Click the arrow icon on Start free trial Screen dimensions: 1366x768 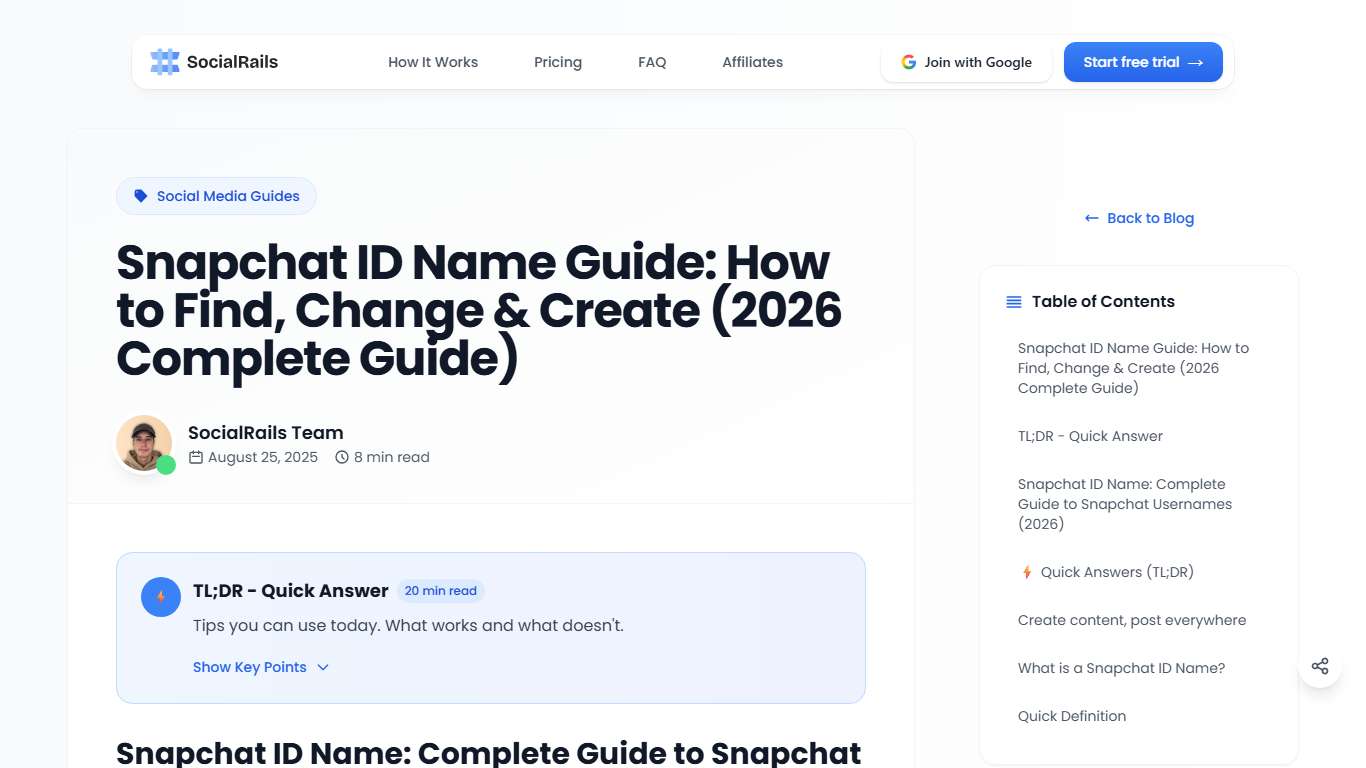point(1196,61)
